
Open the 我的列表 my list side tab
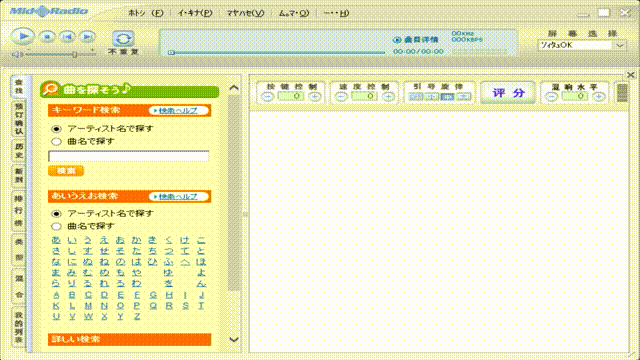pyautogui.click(x=19, y=327)
